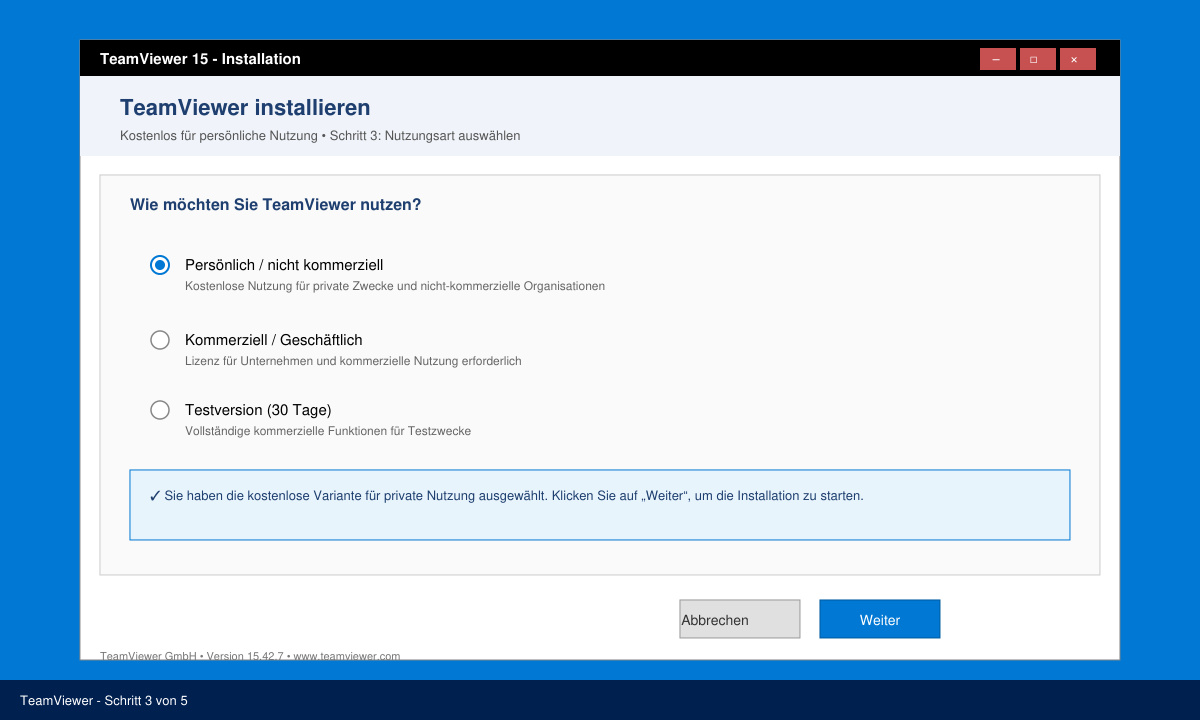This screenshot has height=720, width=1200.
Task: Click the text 'Vollständige kommerzielle Funktionen für Testzwecke'
Action: pos(328,431)
